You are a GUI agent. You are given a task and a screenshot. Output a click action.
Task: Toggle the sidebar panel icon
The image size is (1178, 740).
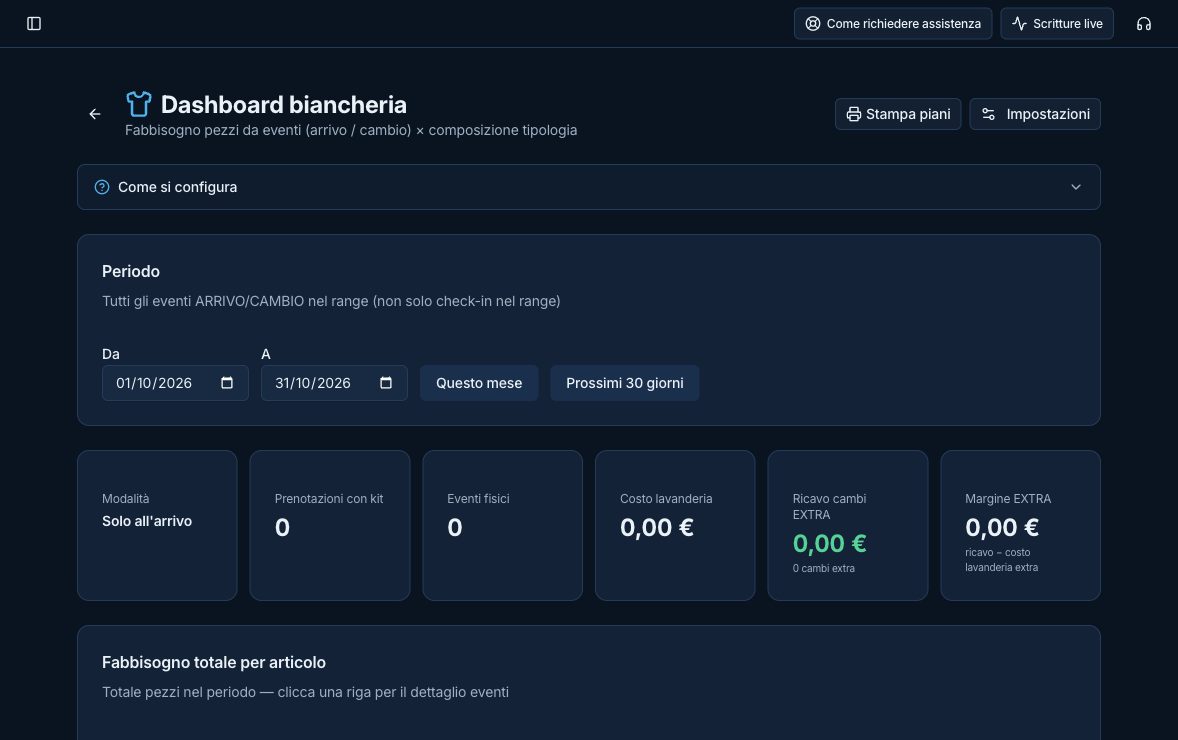point(34,23)
